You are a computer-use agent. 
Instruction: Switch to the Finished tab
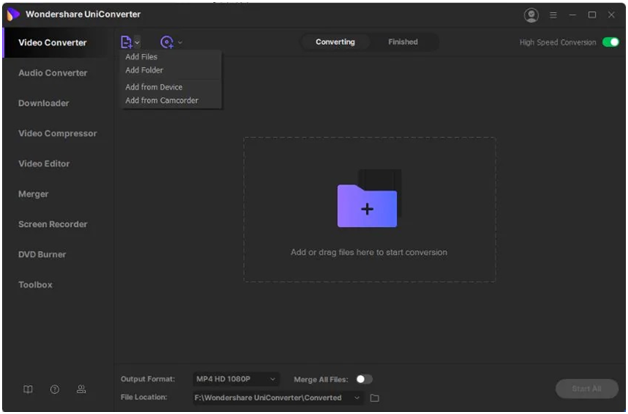point(403,42)
